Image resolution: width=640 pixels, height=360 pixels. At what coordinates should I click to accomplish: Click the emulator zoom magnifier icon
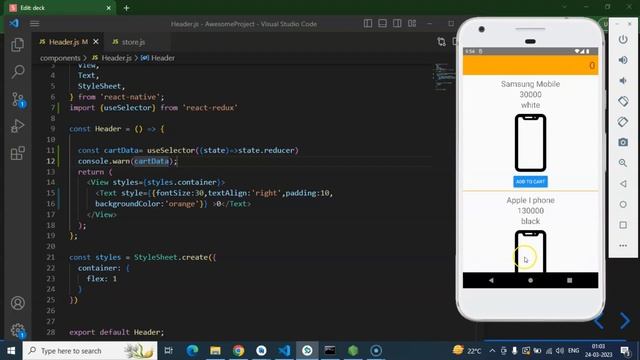coord(623,163)
